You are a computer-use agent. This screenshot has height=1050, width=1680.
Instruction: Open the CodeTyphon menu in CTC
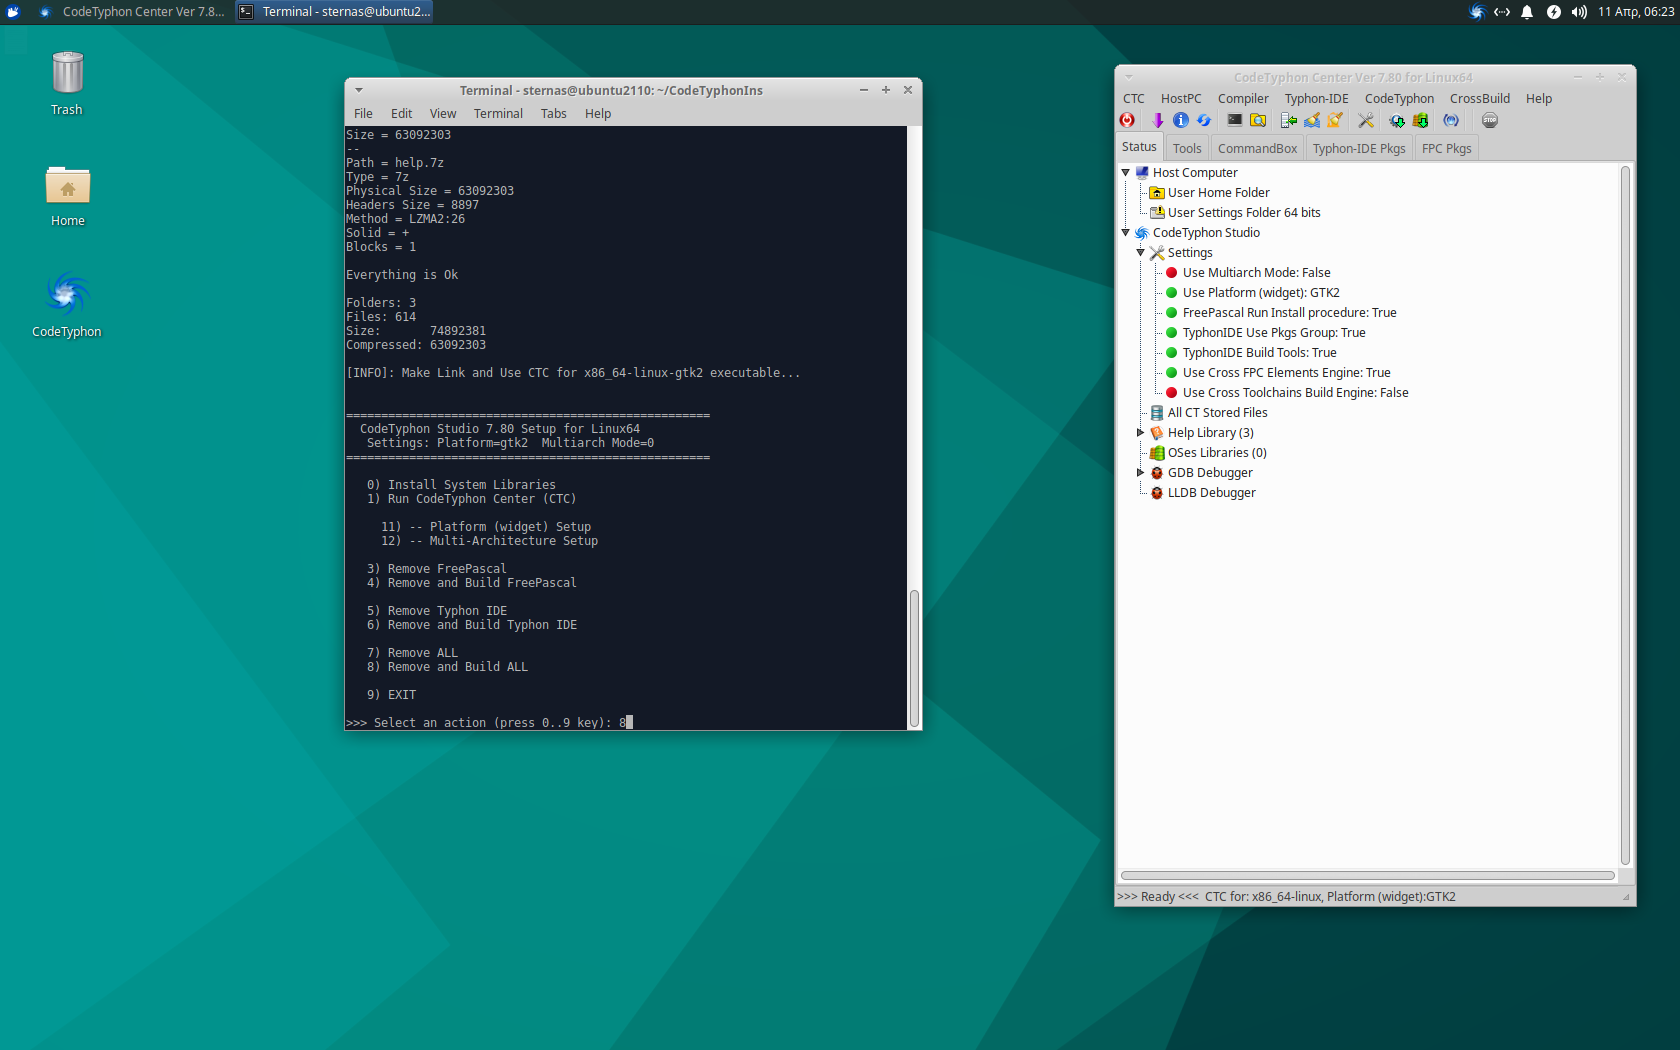click(x=1399, y=99)
